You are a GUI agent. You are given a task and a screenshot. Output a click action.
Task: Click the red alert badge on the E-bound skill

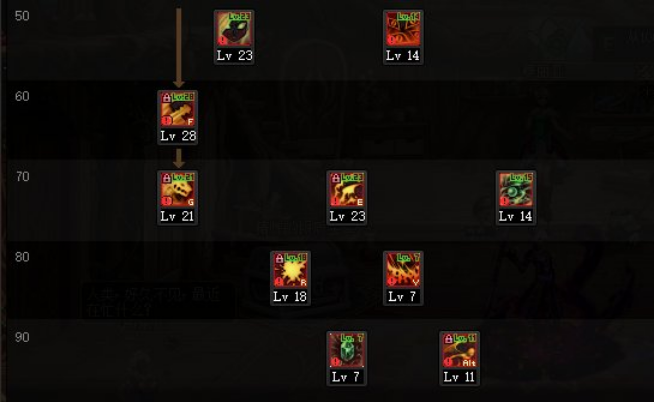click(x=336, y=201)
